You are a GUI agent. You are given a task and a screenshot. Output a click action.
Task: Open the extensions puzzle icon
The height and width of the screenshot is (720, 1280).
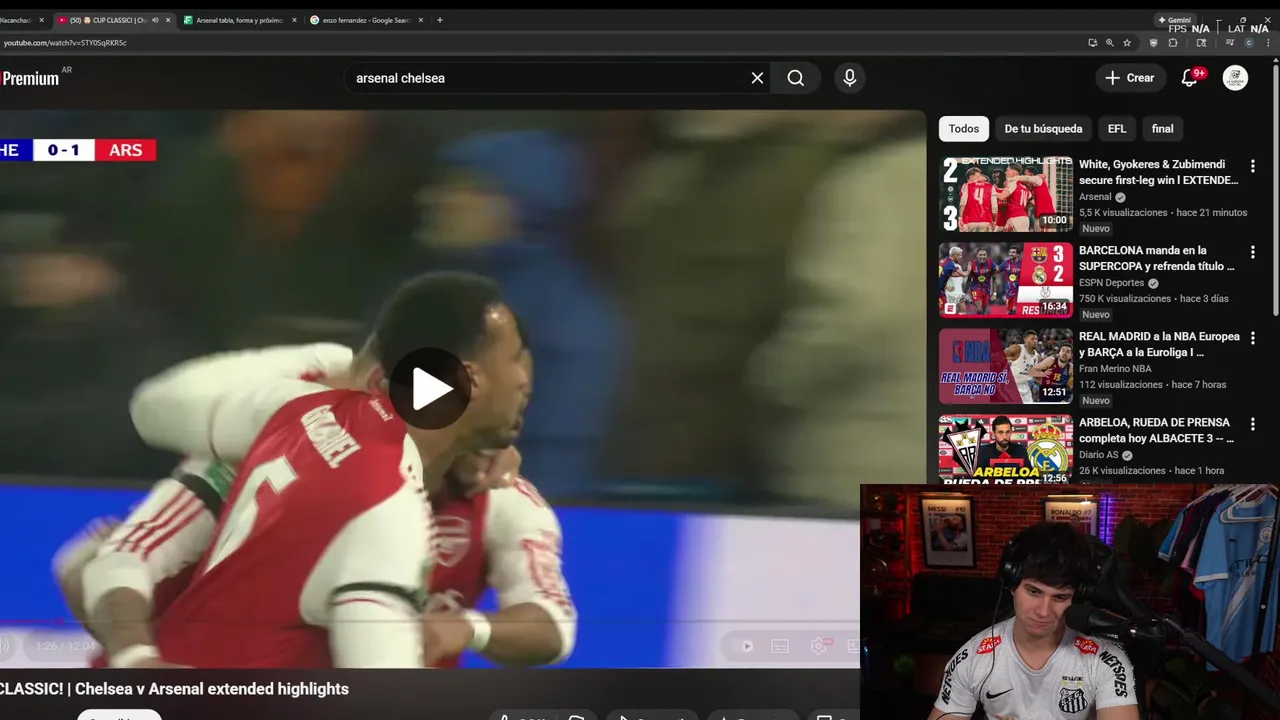[1173, 43]
